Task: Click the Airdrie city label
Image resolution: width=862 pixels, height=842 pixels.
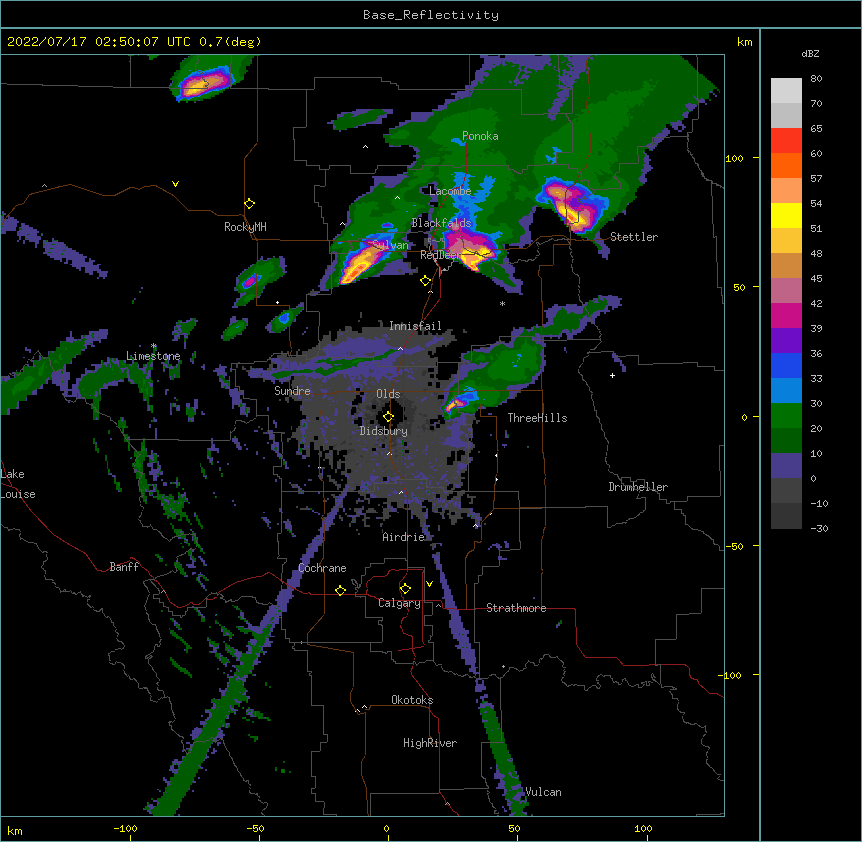Action: [x=403, y=537]
